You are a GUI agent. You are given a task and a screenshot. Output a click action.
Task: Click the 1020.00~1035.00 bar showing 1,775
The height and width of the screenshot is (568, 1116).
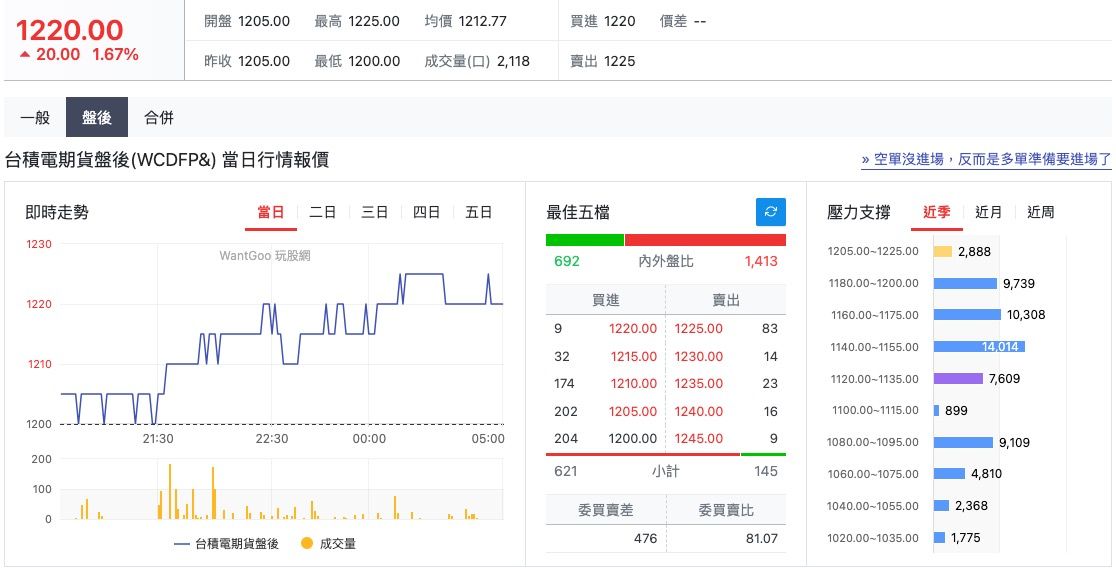coord(939,537)
